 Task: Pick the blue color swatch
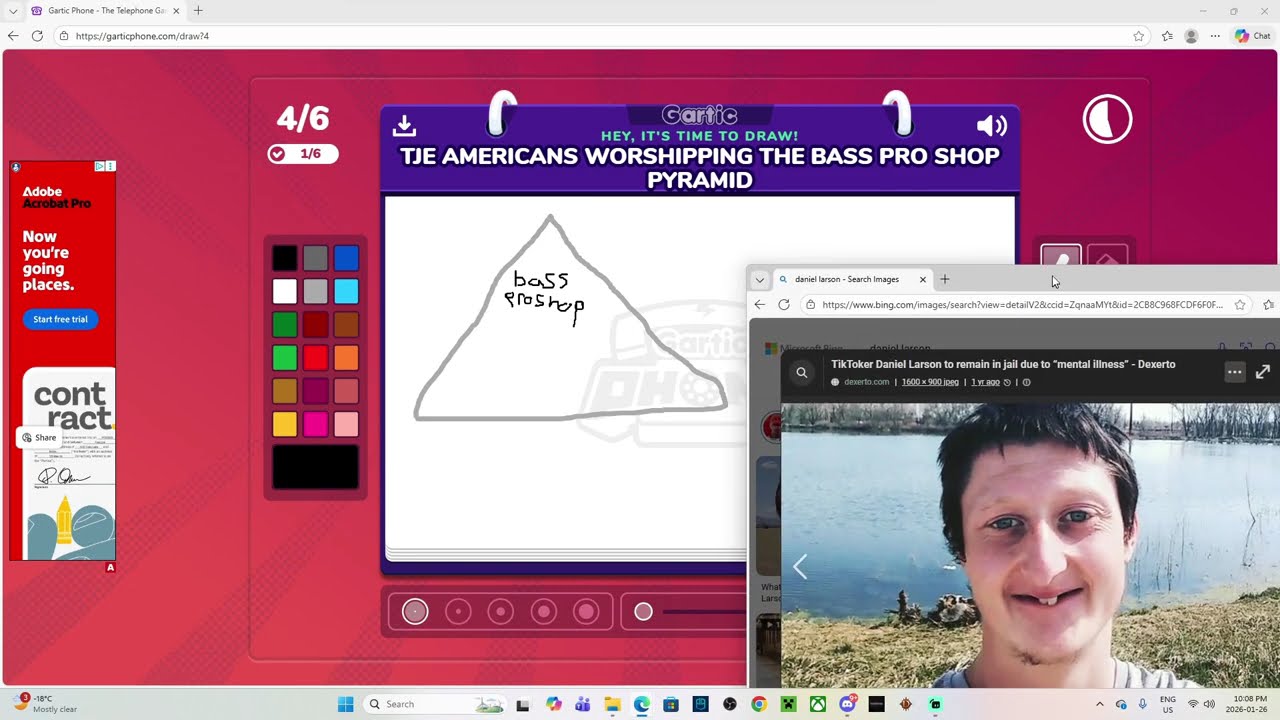tap(346, 258)
